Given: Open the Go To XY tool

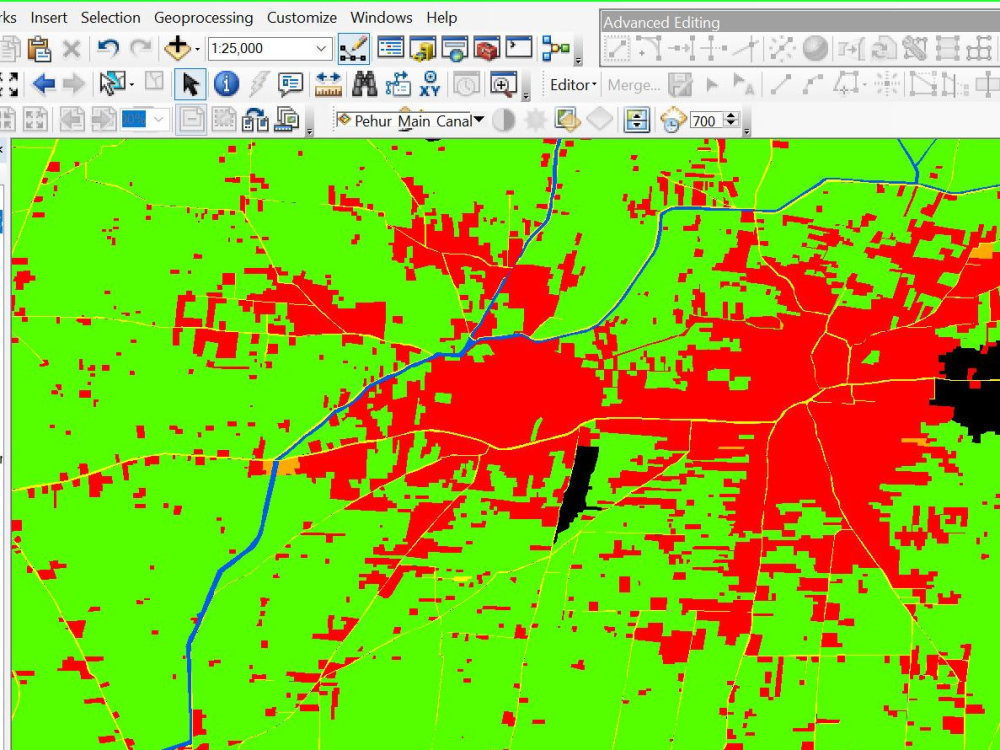Looking at the screenshot, I should (430, 84).
